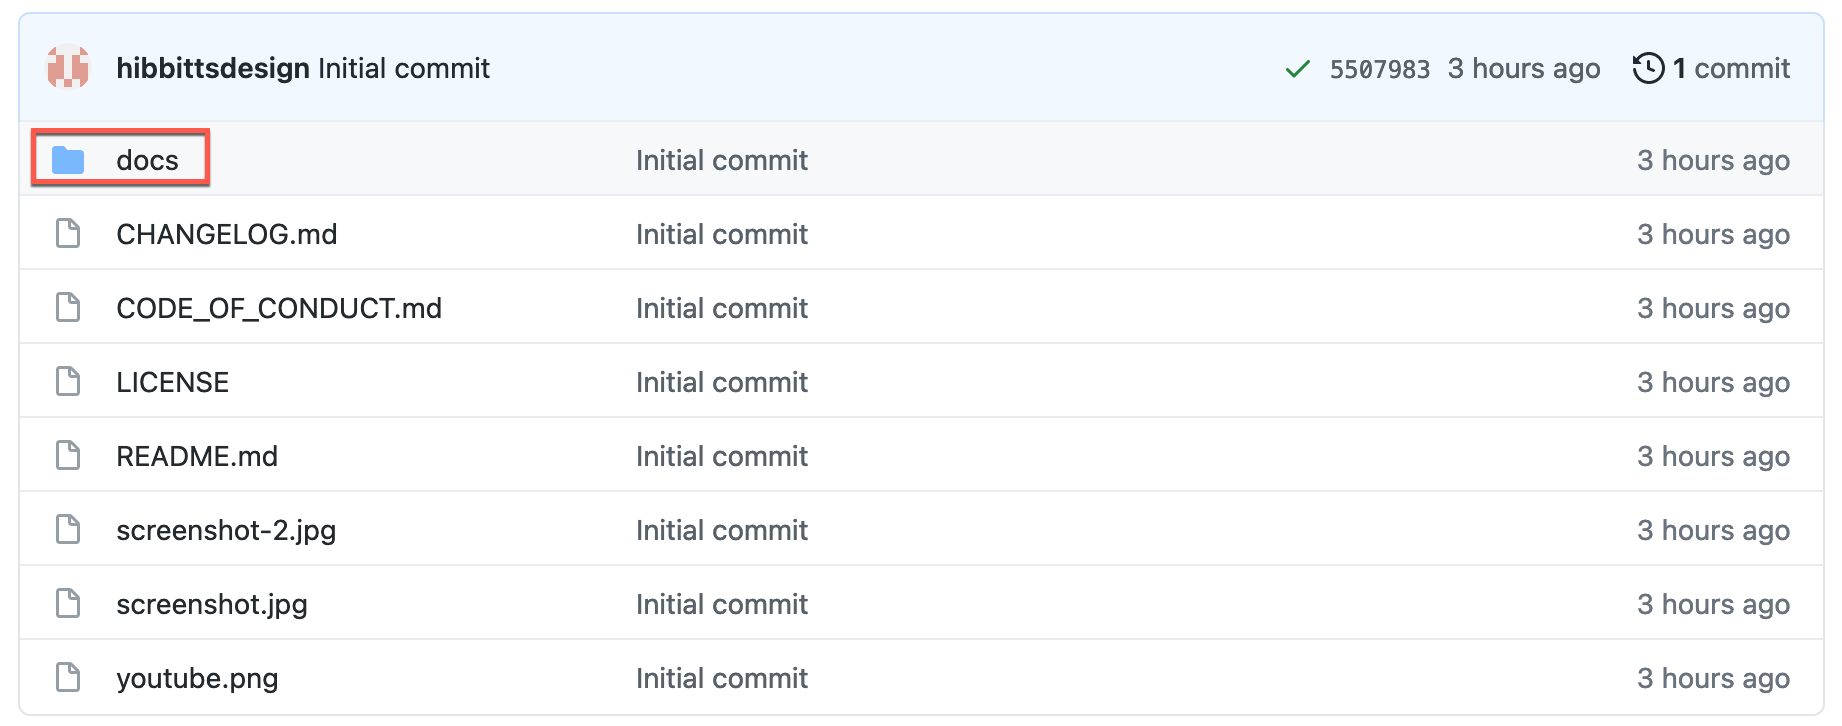View the 1 commit history
The image size is (1842, 726).
[1731, 68]
